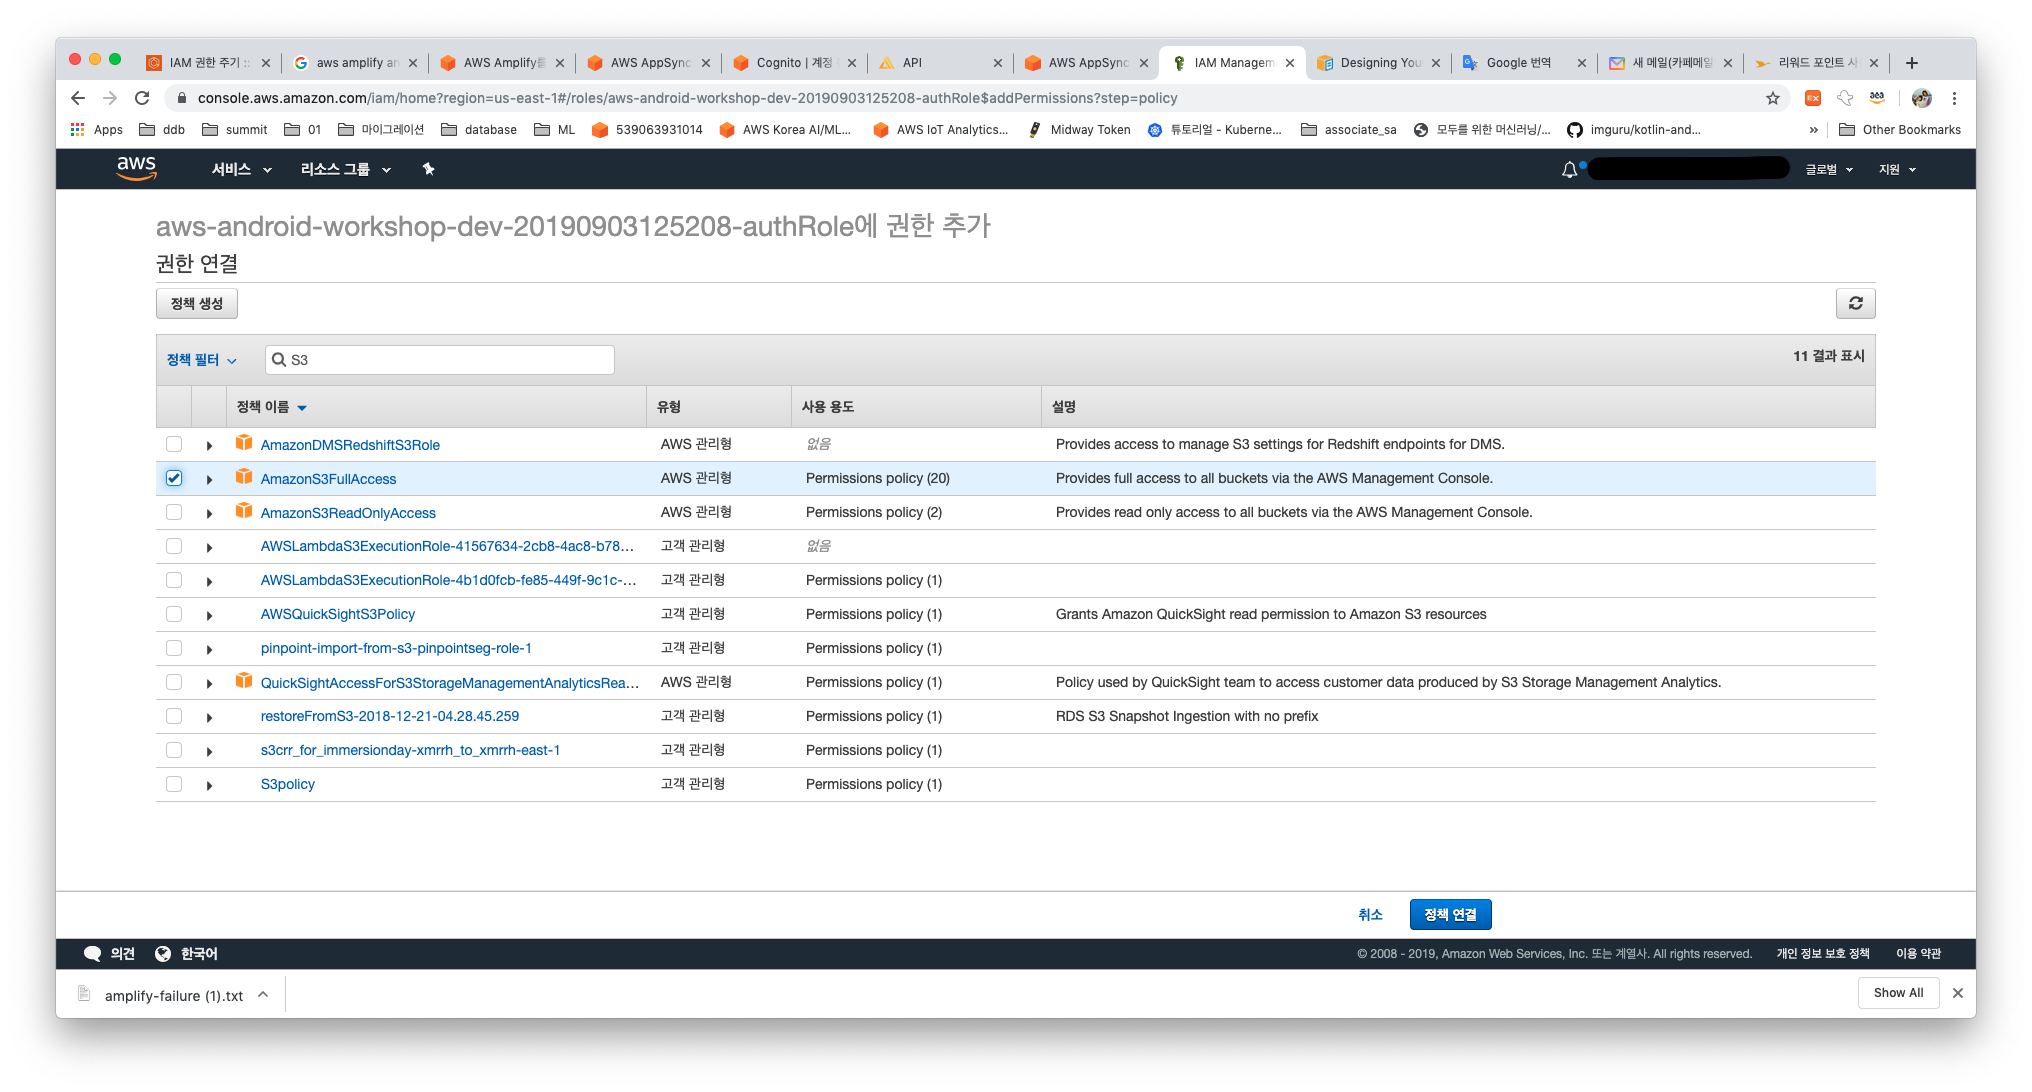
Task: Click the 취소 cancel link
Action: [1370, 914]
